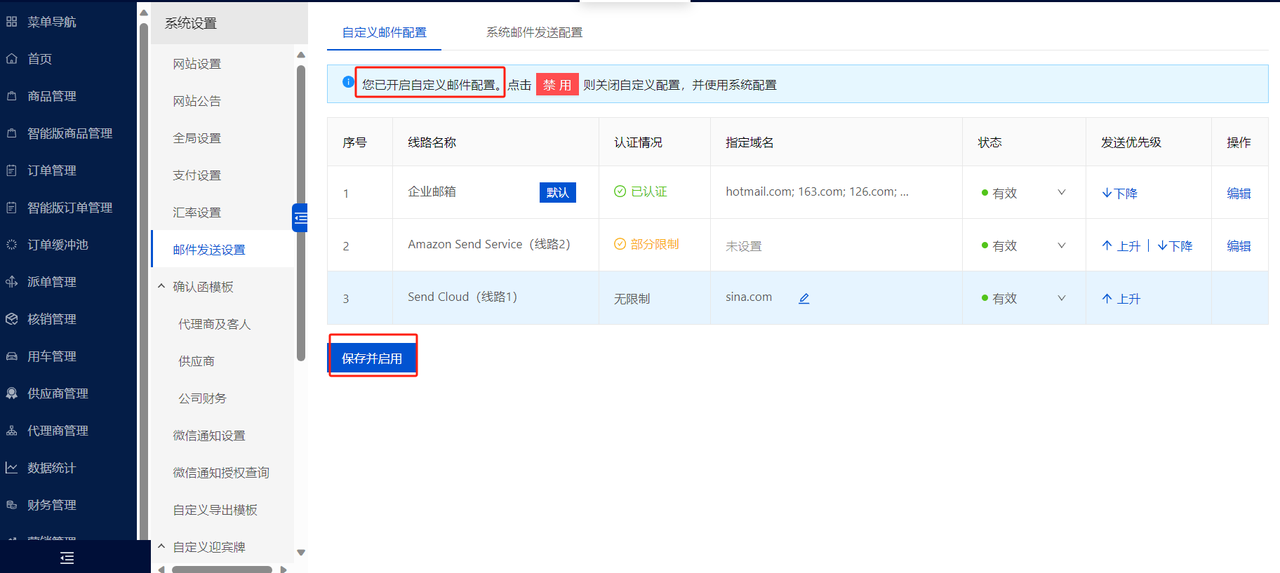Click the pencil icon next to sina.com
The width and height of the screenshot is (1280, 573).
(x=804, y=298)
